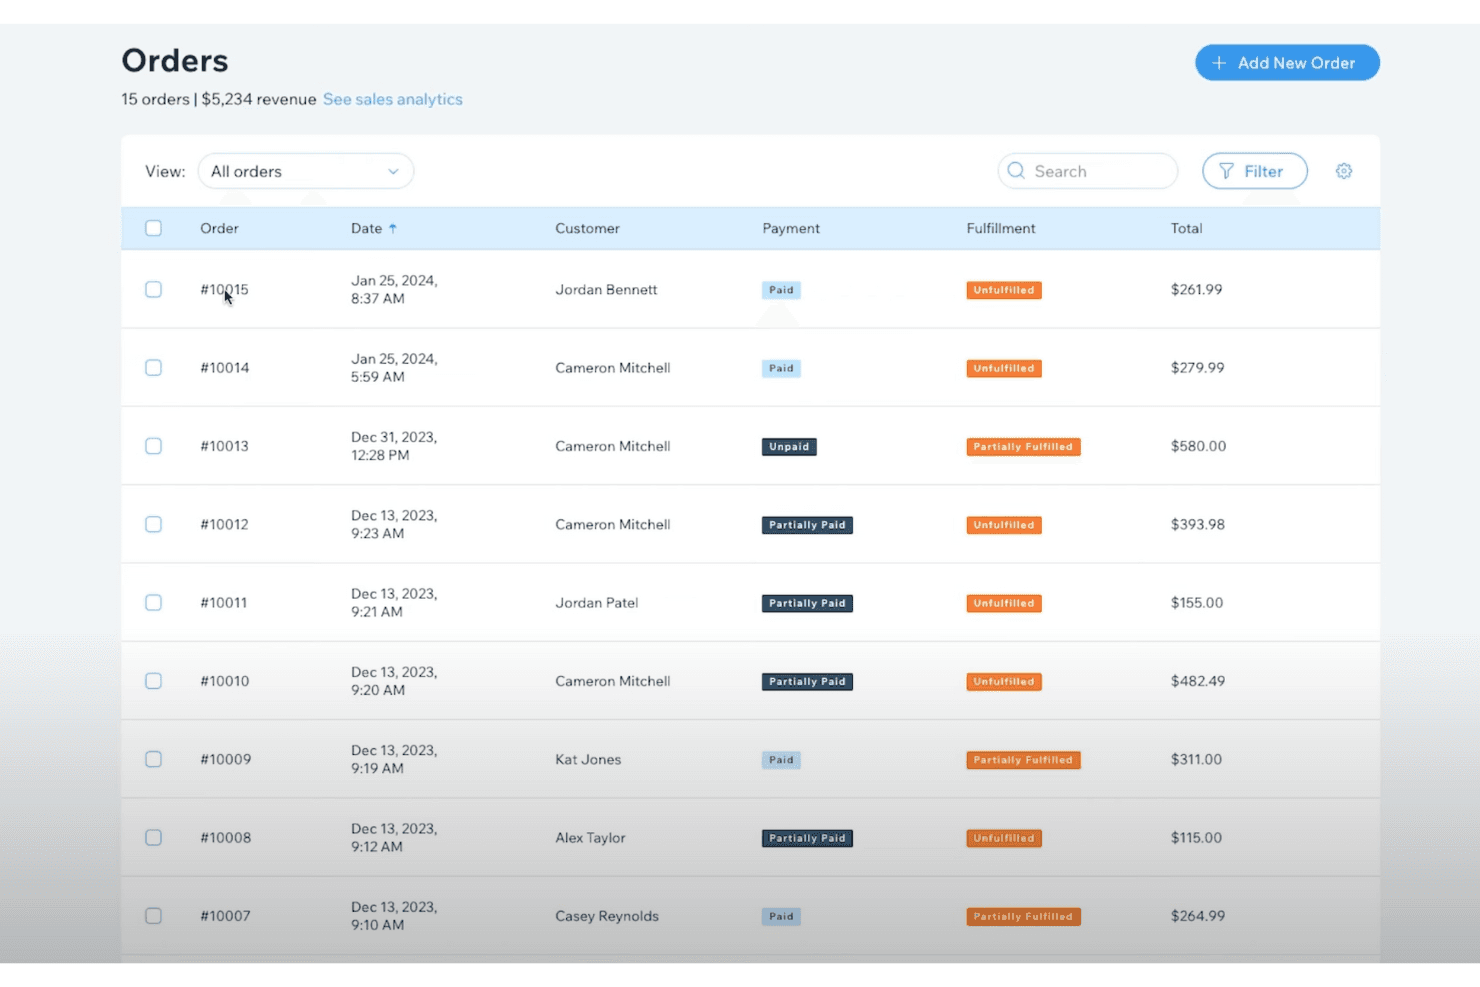Viewport: 1480px width, 987px height.
Task: Click the Order column header
Action: click(x=219, y=228)
